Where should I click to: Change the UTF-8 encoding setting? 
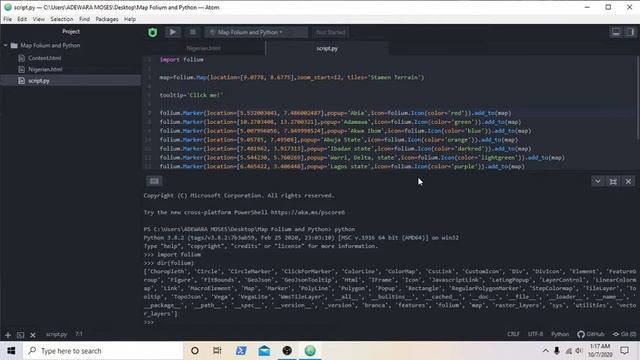pos(535,334)
